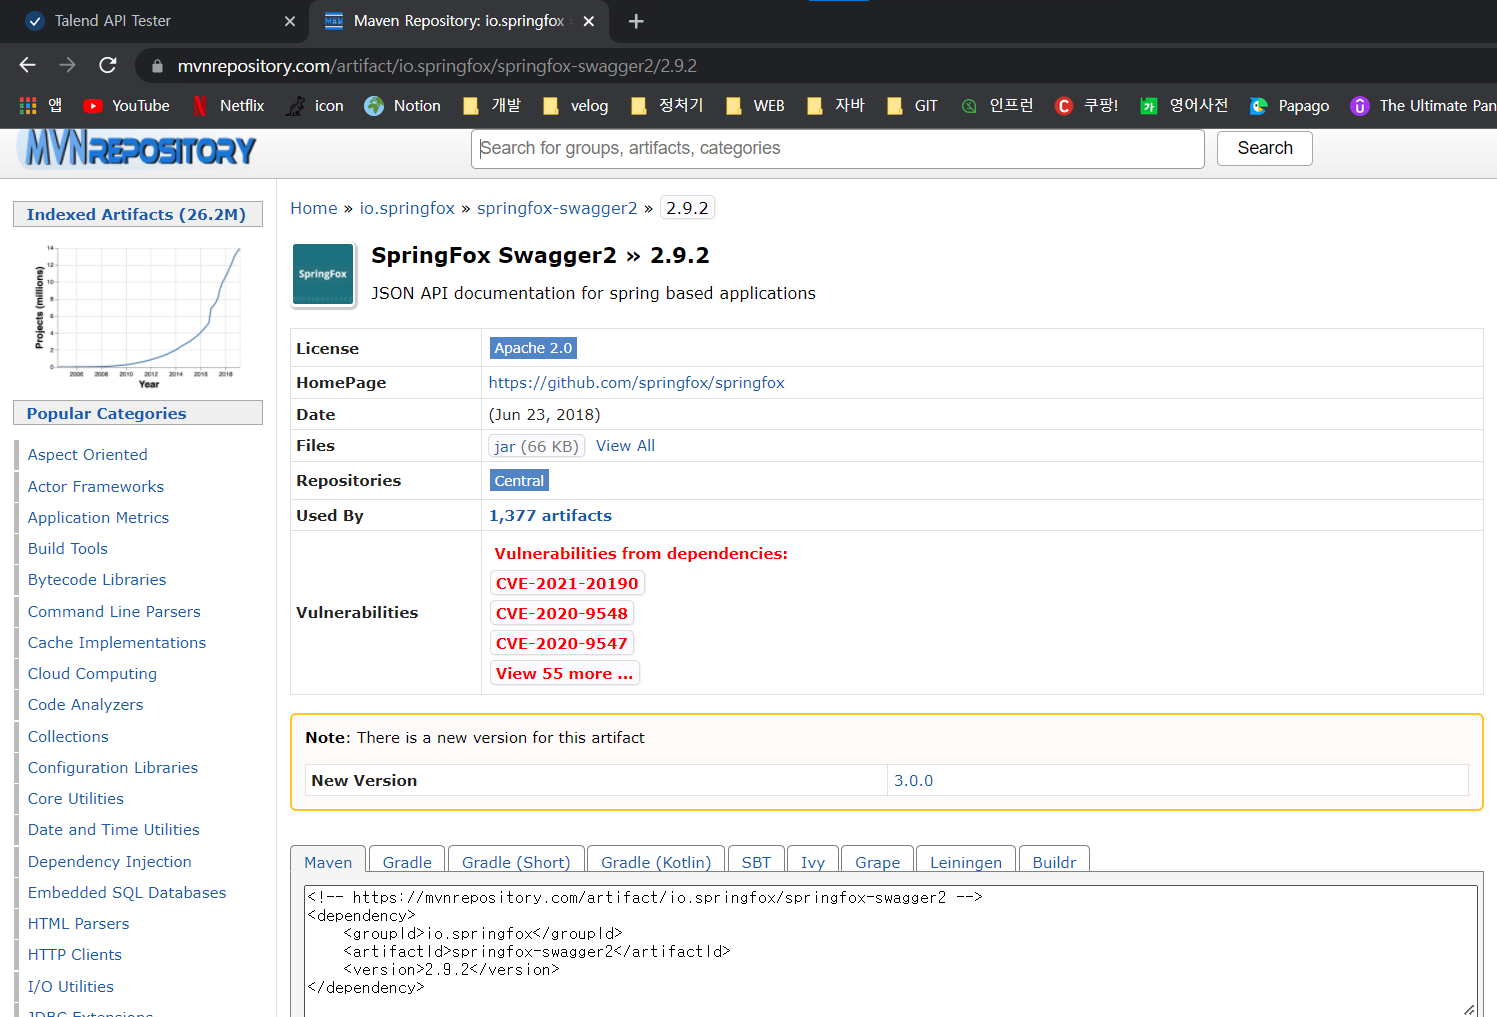Open the Dependency Injection category
The height and width of the screenshot is (1017, 1497).
(109, 861)
